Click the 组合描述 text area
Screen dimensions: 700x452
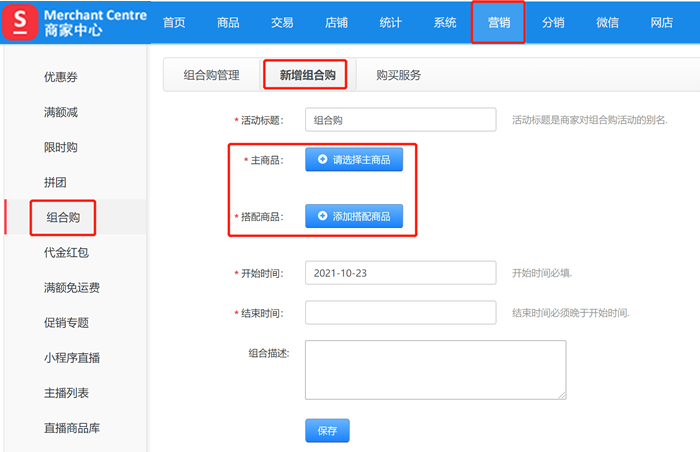tap(435, 370)
